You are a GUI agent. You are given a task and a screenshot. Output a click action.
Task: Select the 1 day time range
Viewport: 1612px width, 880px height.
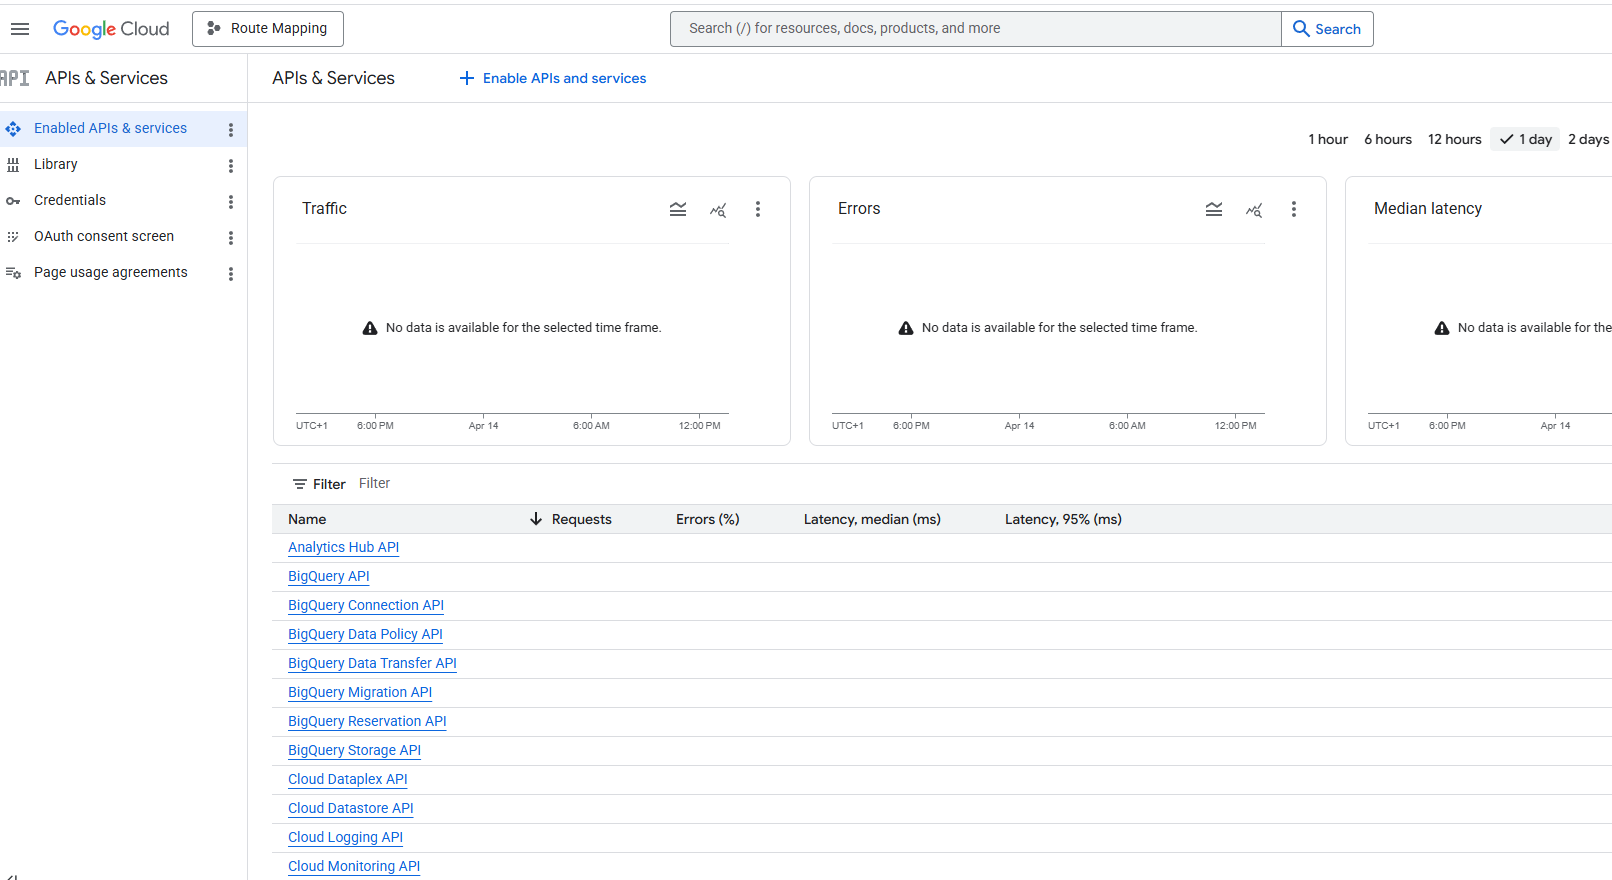click(1525, 139)
